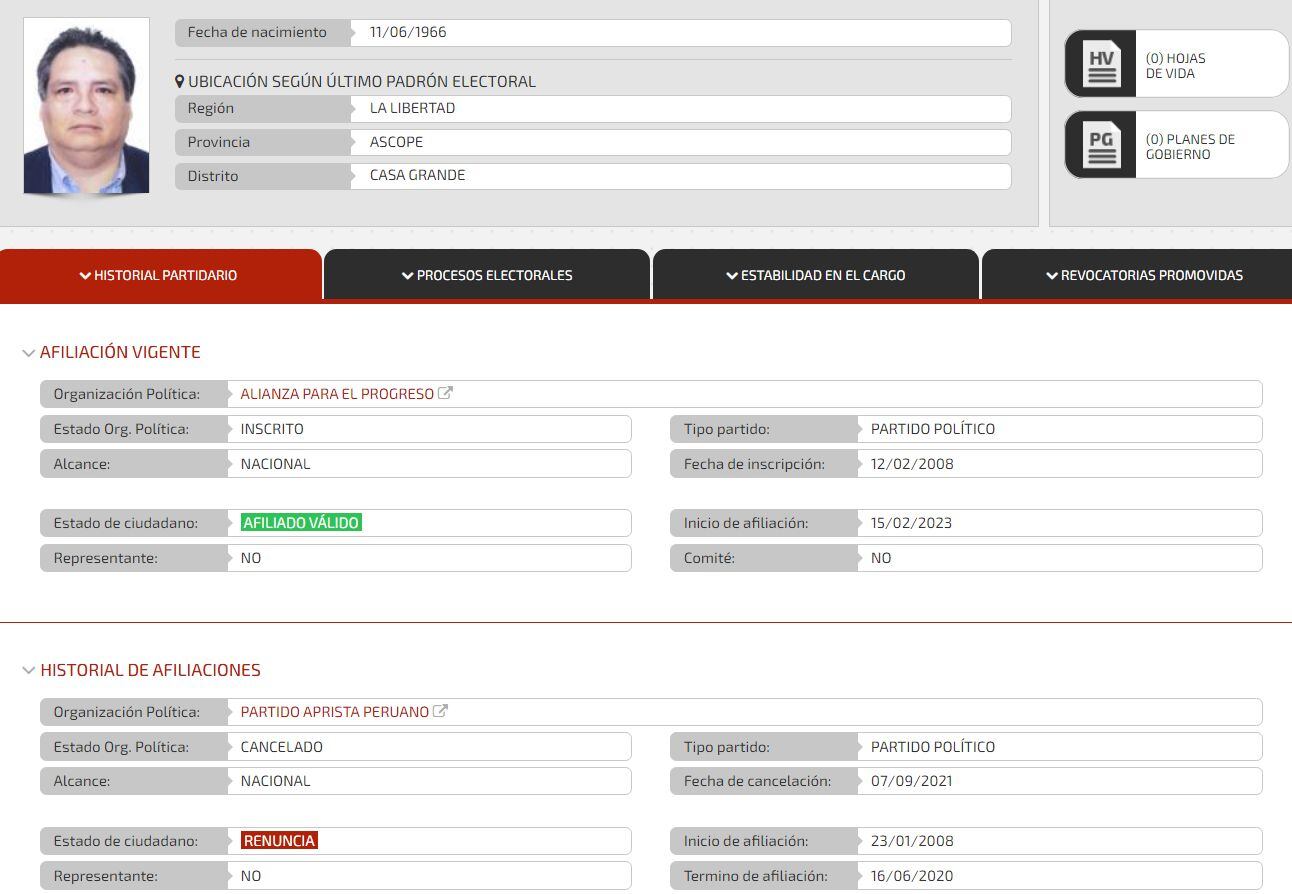Collapse the Historial de Afiliaciones section

pyautogui.click(x=29, y=671)
